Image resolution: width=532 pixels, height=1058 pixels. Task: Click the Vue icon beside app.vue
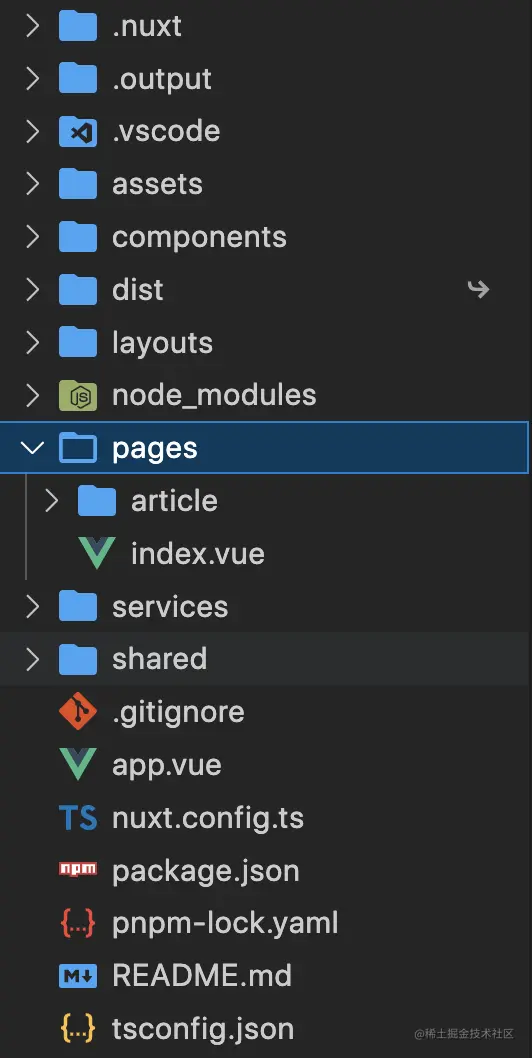[x=78, y=764]
